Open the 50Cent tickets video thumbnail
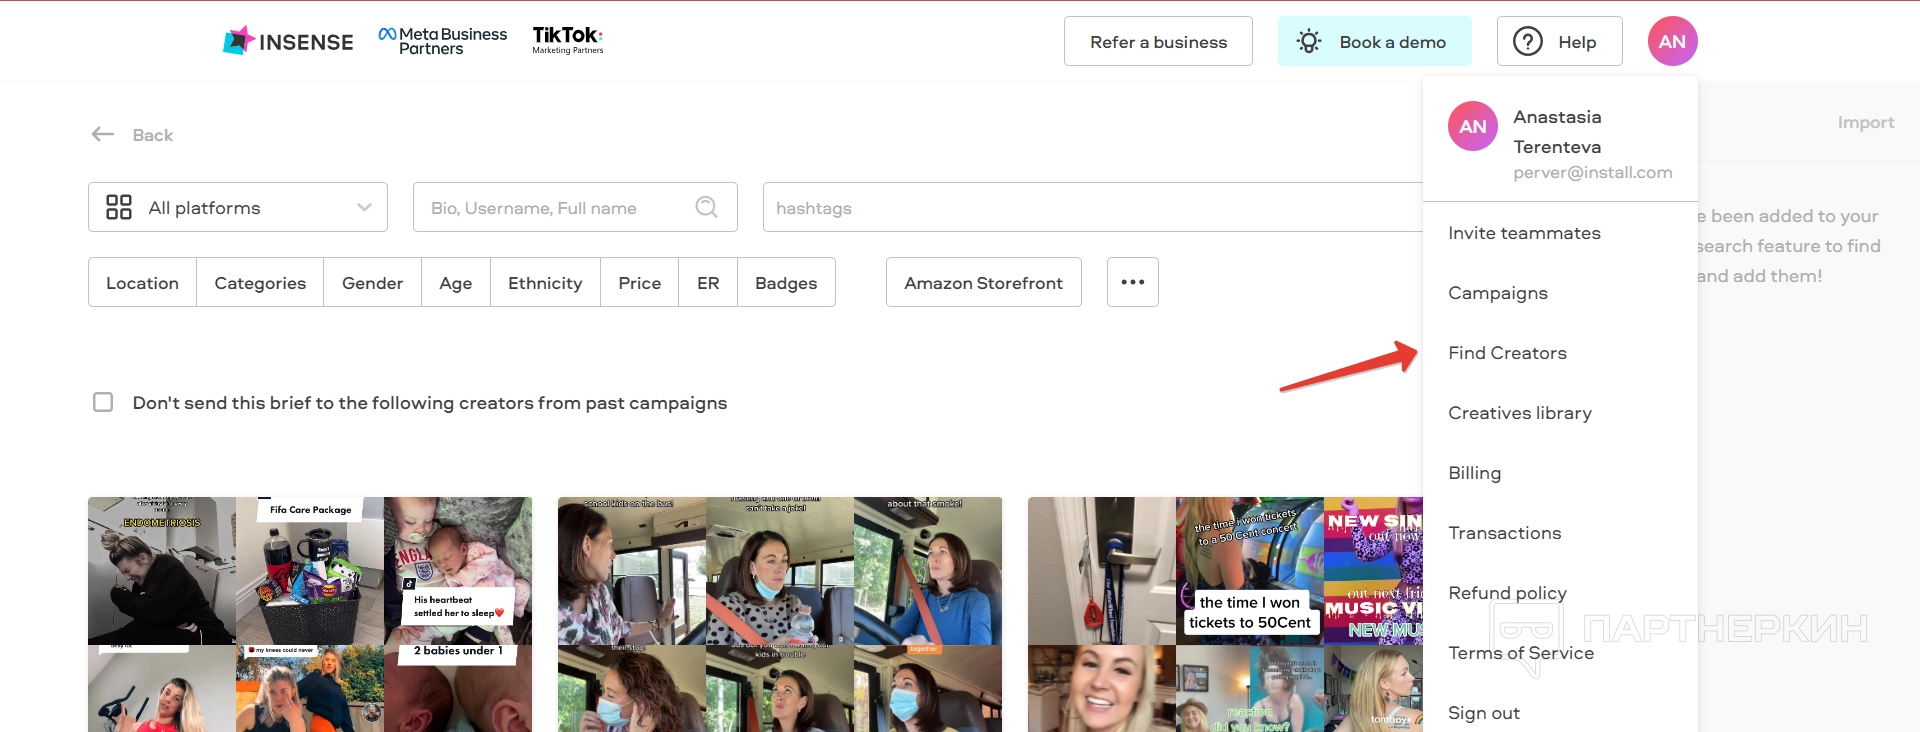 click(x=1250, y=571)
